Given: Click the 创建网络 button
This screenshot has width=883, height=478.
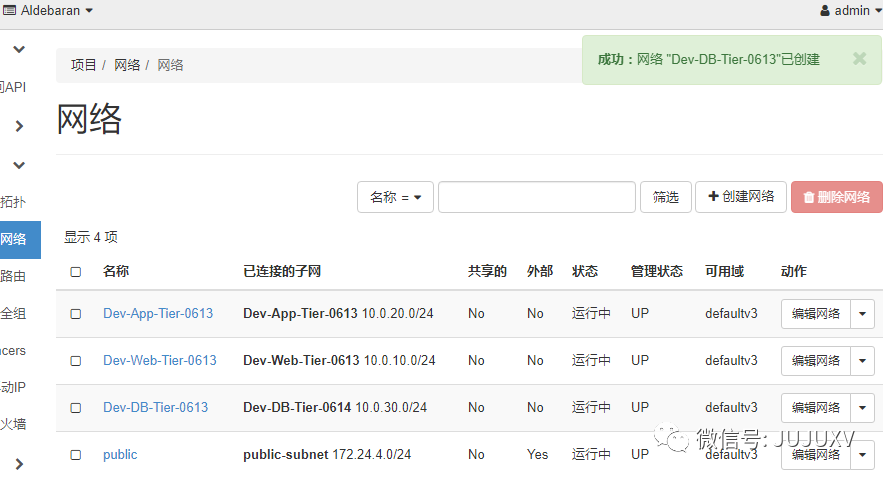Looking at the screenshot, I should click(741, 197).
